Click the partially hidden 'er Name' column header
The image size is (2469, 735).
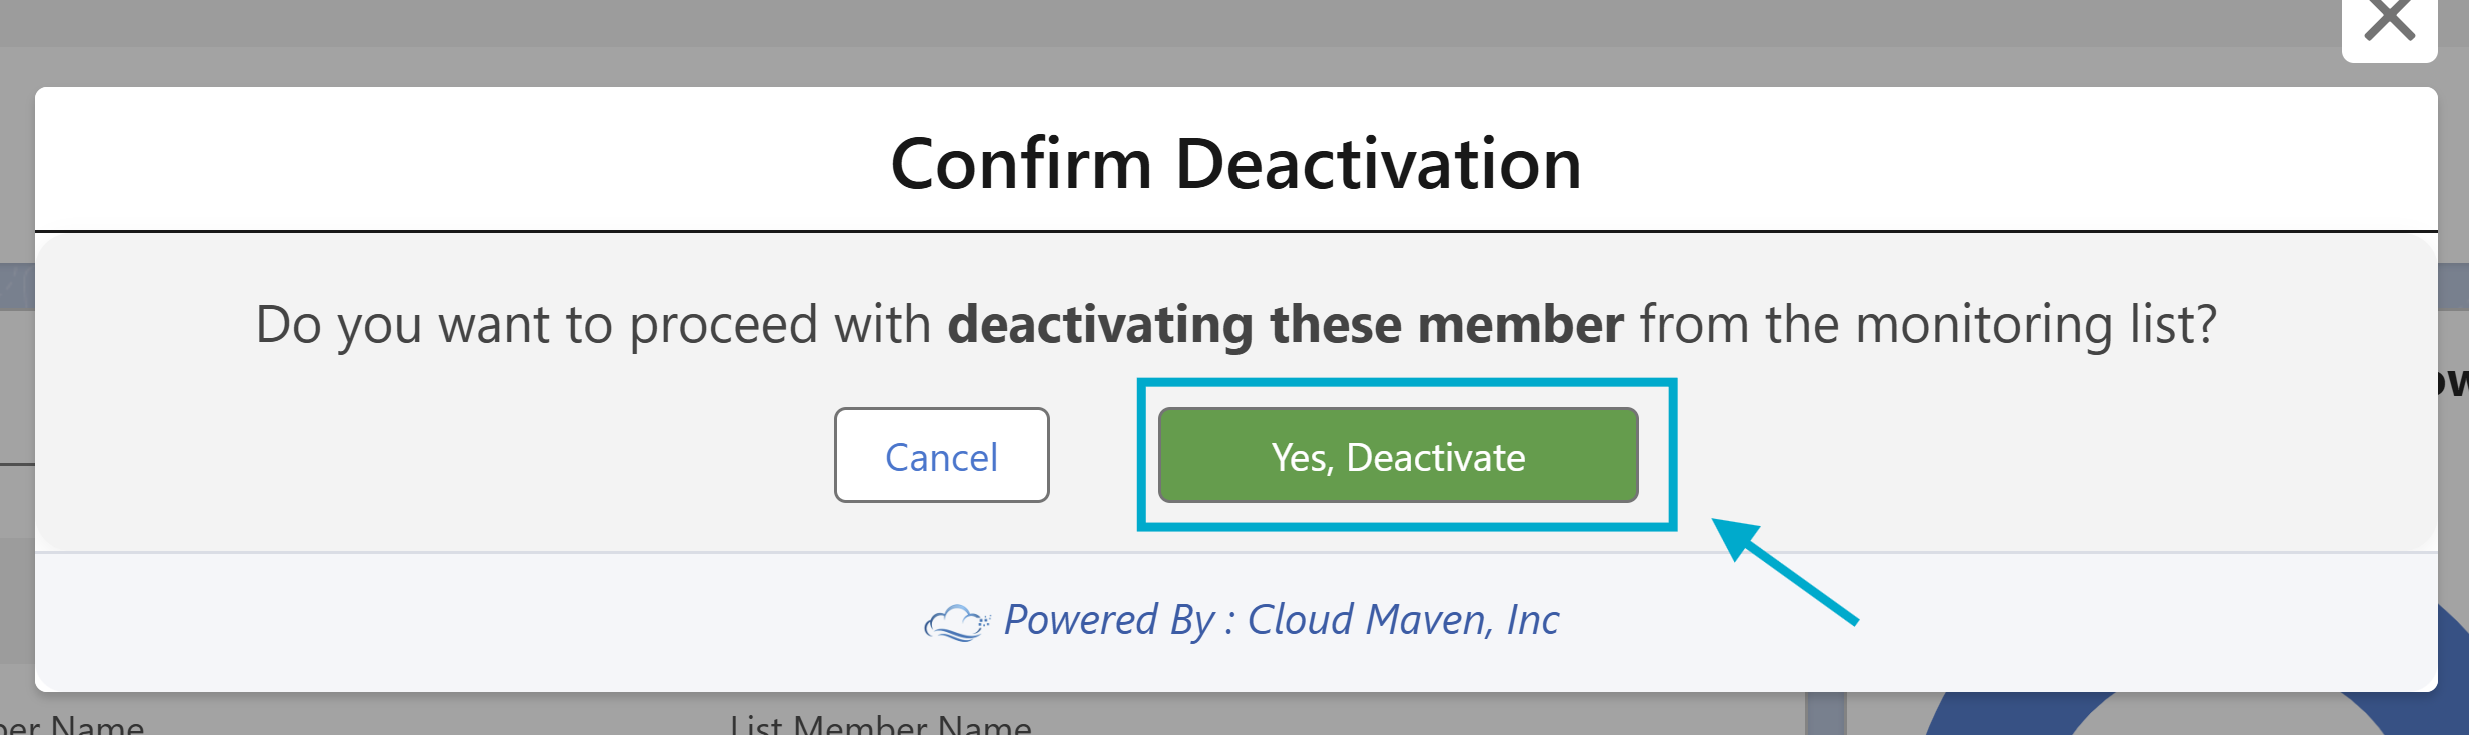click(x=72, y=725)
